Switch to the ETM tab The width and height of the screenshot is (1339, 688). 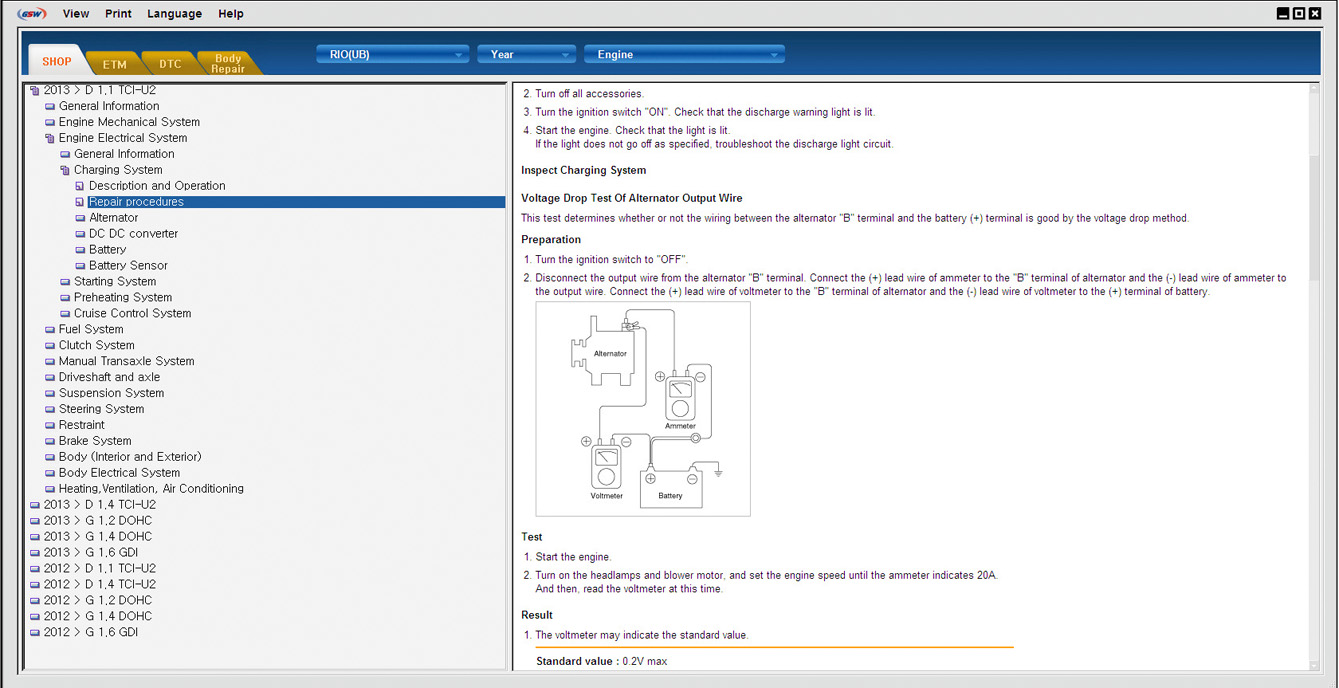pyautogui.click(x=114, y=64)
